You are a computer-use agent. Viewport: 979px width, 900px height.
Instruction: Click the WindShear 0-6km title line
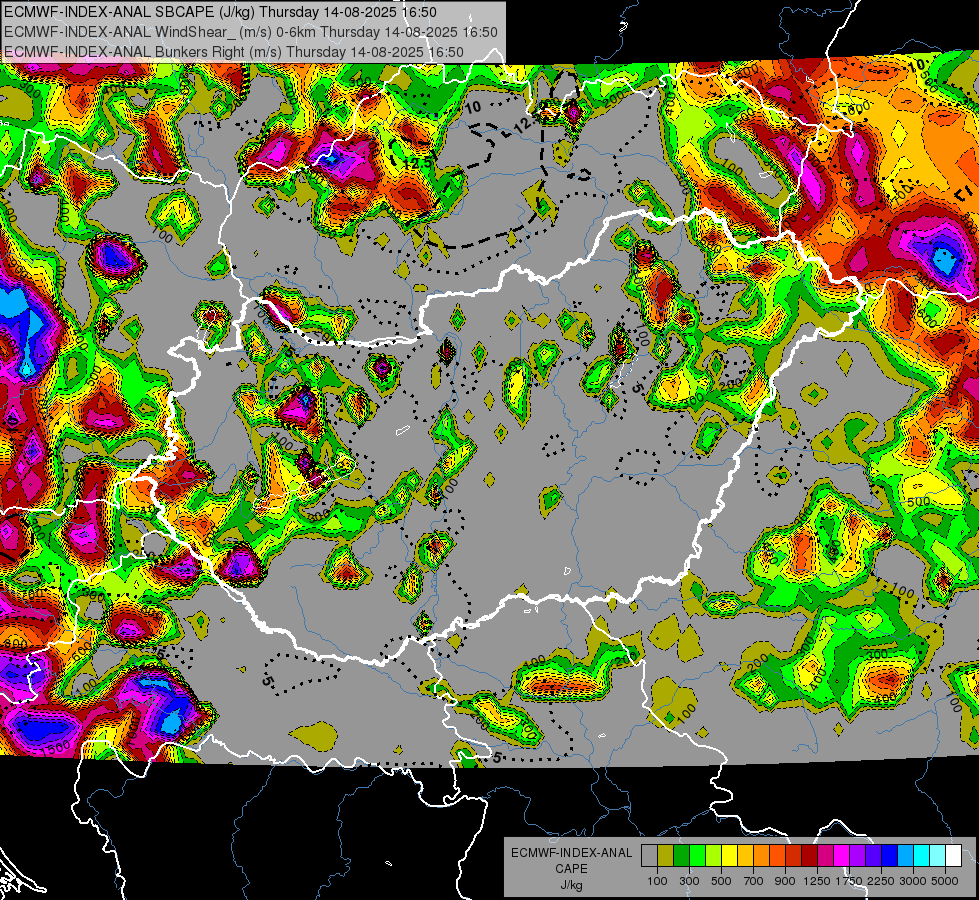click(x=250, y=32)
